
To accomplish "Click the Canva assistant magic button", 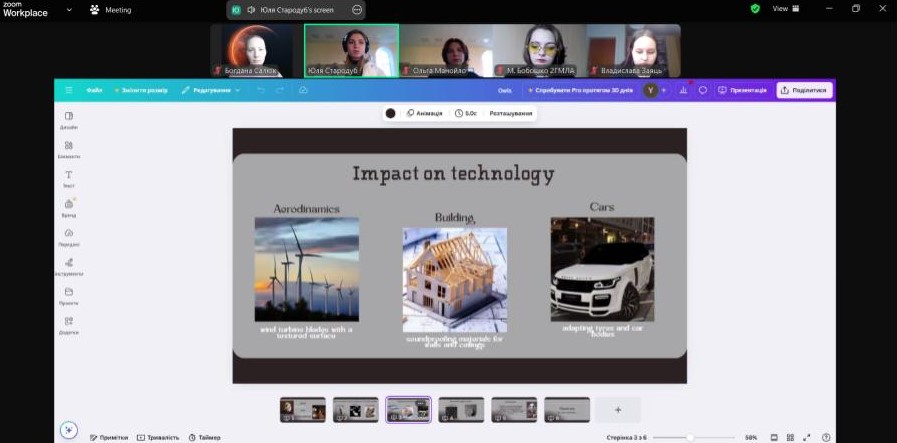I will (68, 430).
